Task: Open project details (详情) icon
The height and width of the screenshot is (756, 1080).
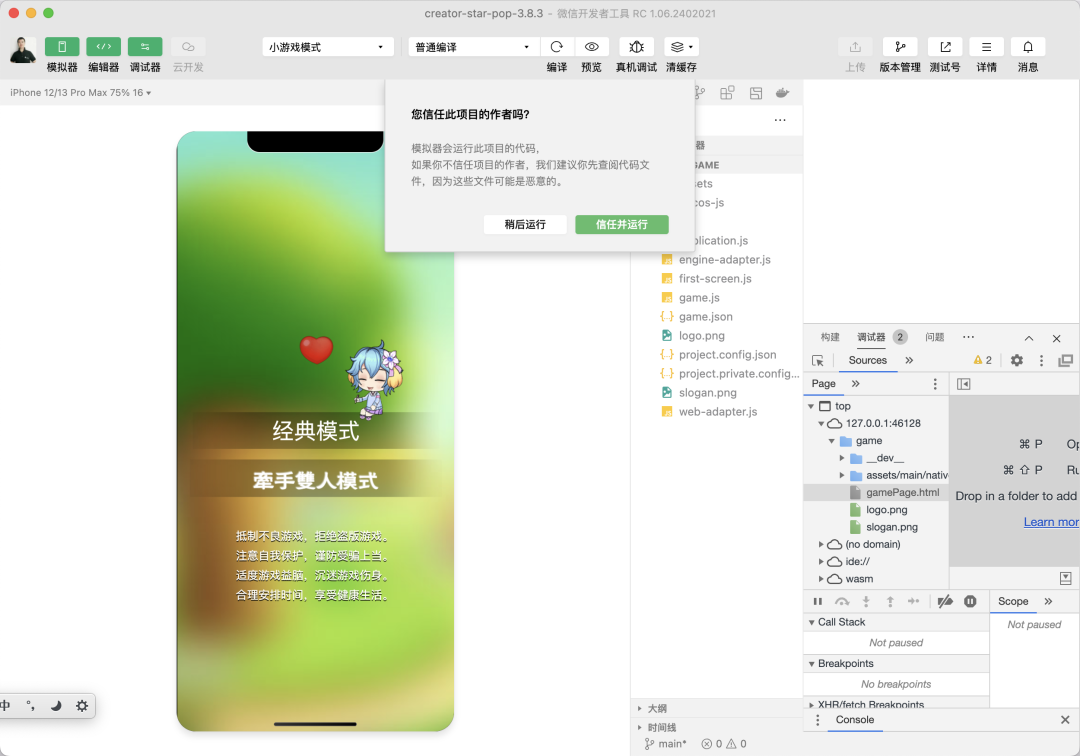Action: [986, 47]
